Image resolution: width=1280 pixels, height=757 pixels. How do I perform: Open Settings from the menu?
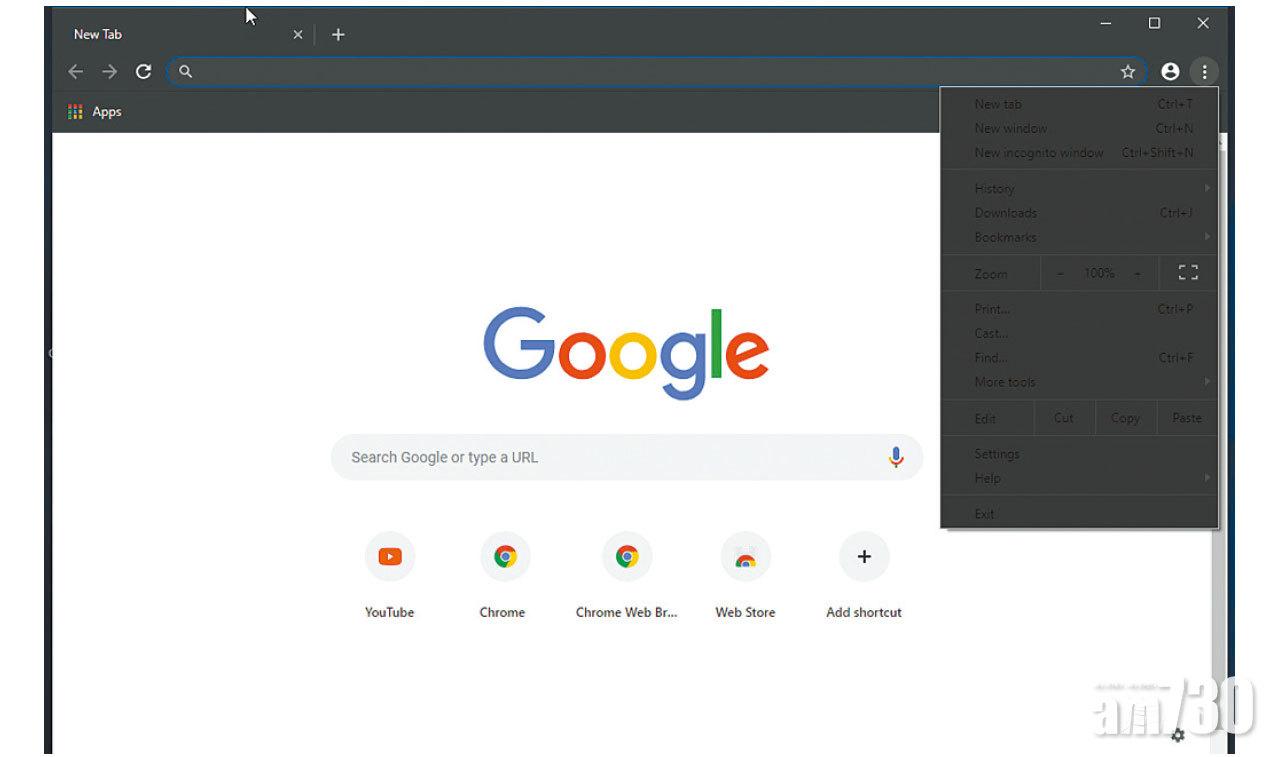pos(997,454)
